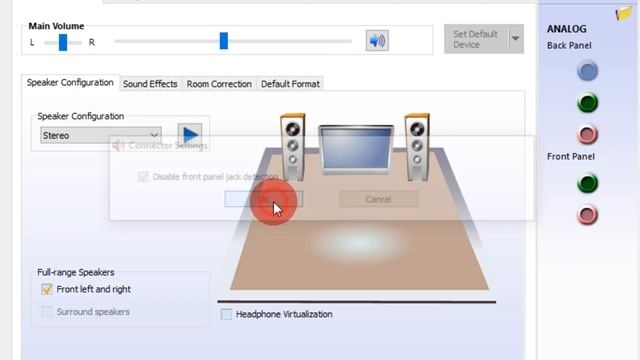Click the Set Default Device button
The height and width of the screenshot is (360, 640).
coord(476,39)
